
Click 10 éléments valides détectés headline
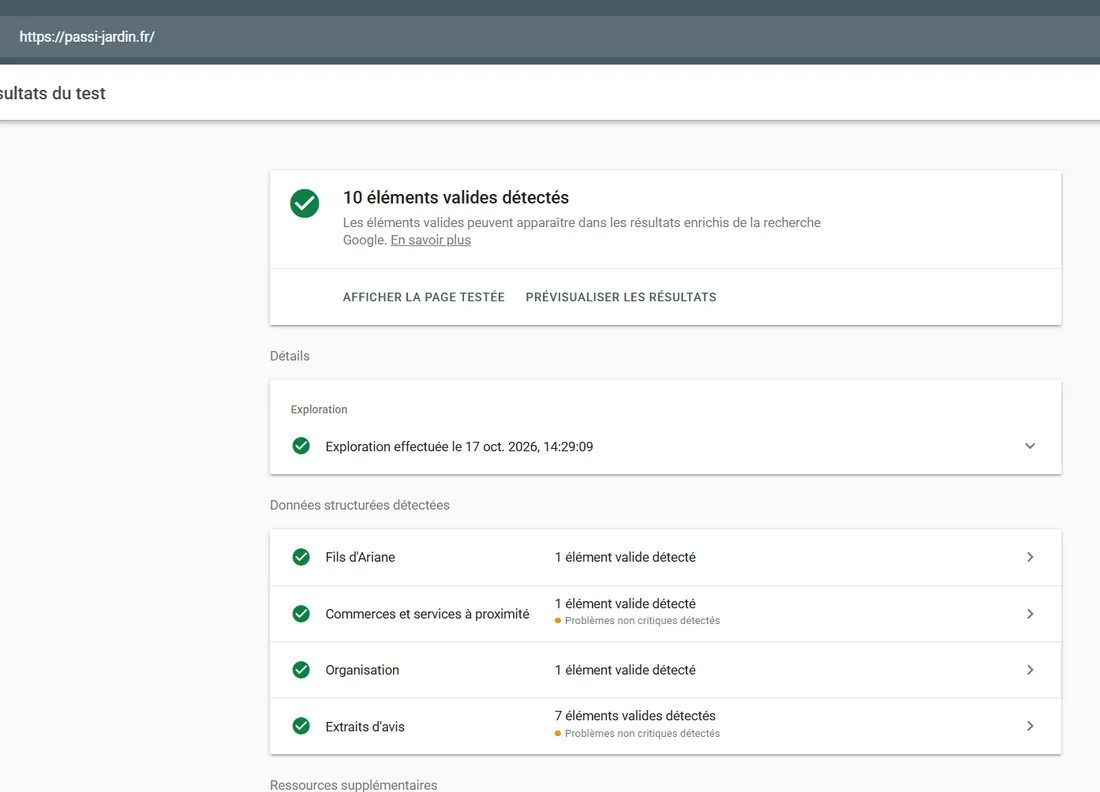coord(456,198)
